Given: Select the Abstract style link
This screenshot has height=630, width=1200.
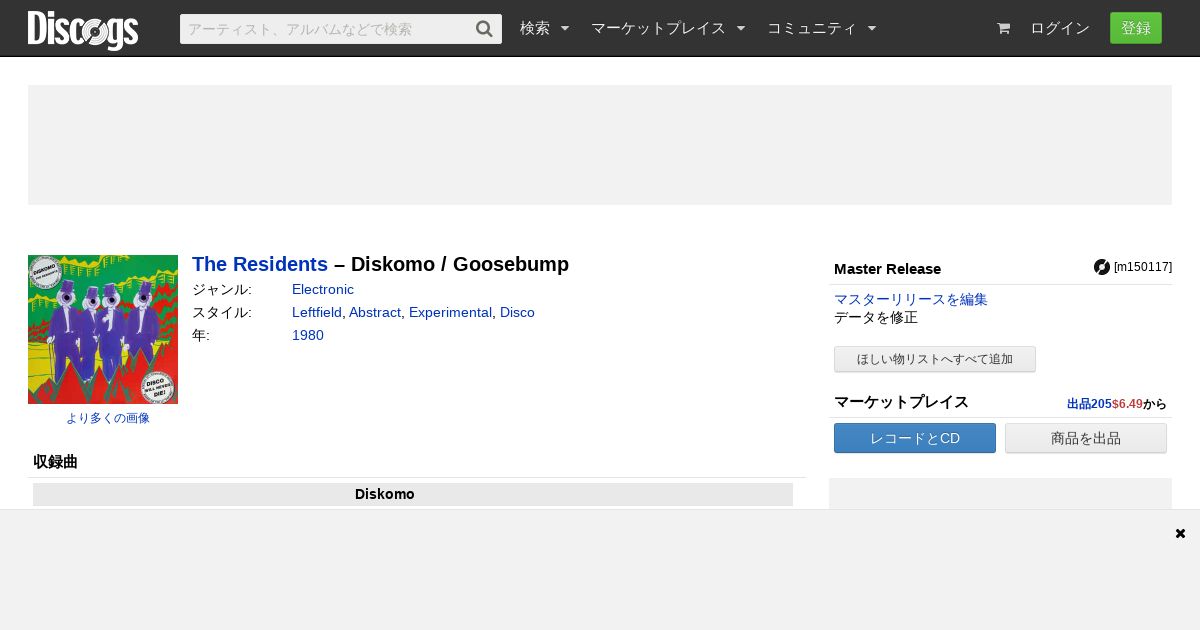Looking at the screenshot, I should tap(375, 312).
